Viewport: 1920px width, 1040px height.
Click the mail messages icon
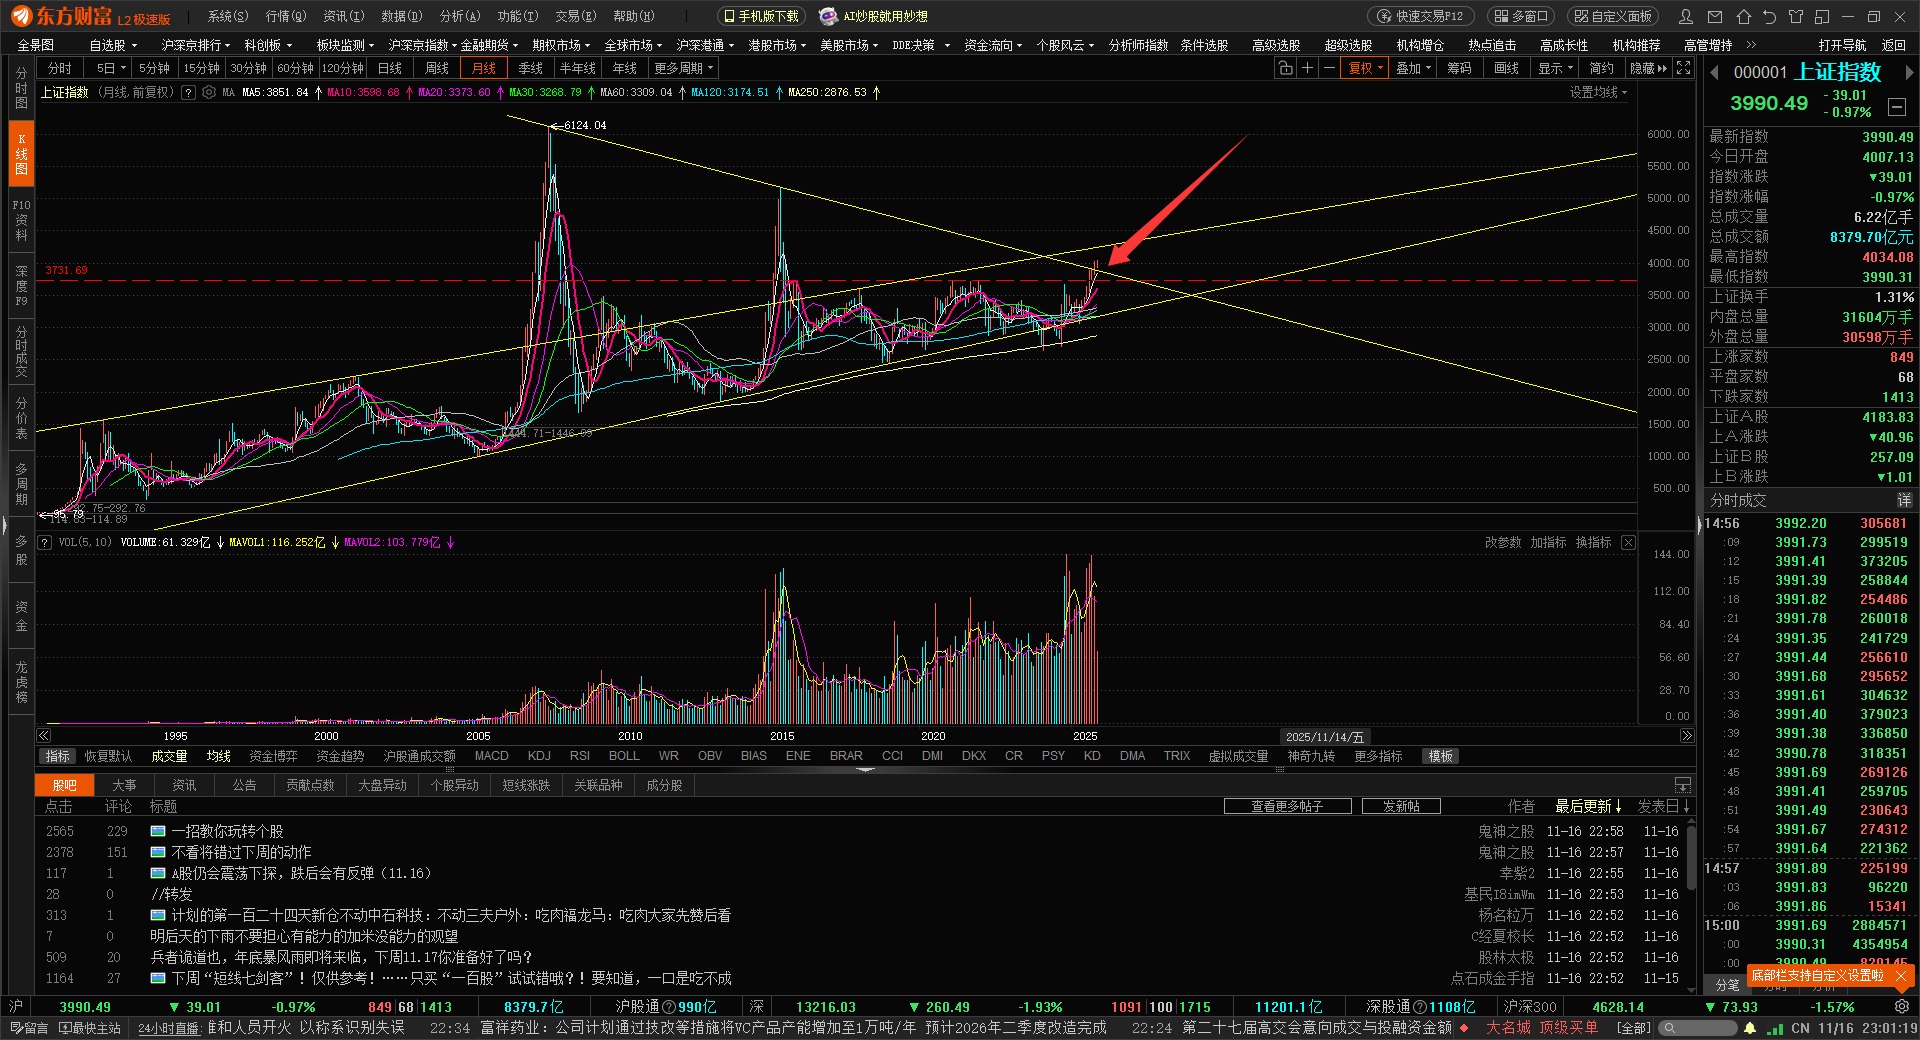(1715, 17)
